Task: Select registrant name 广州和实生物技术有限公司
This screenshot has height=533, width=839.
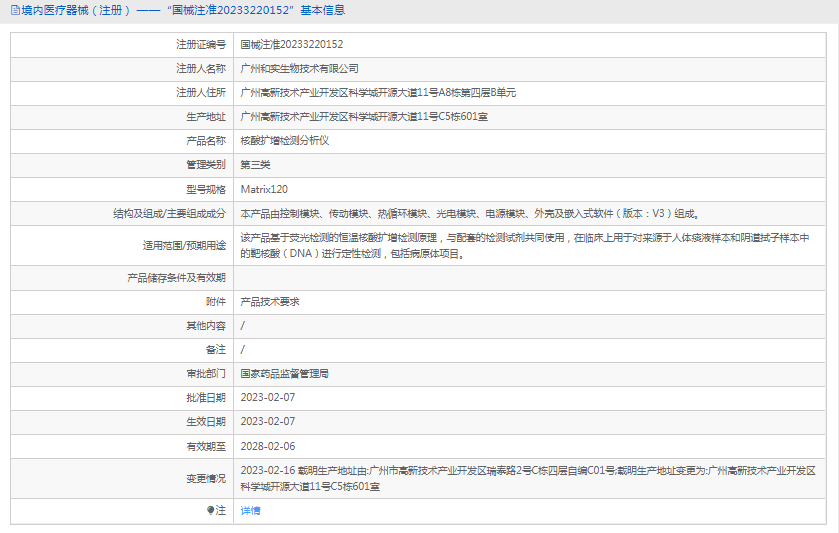Action: coord(300,68)
